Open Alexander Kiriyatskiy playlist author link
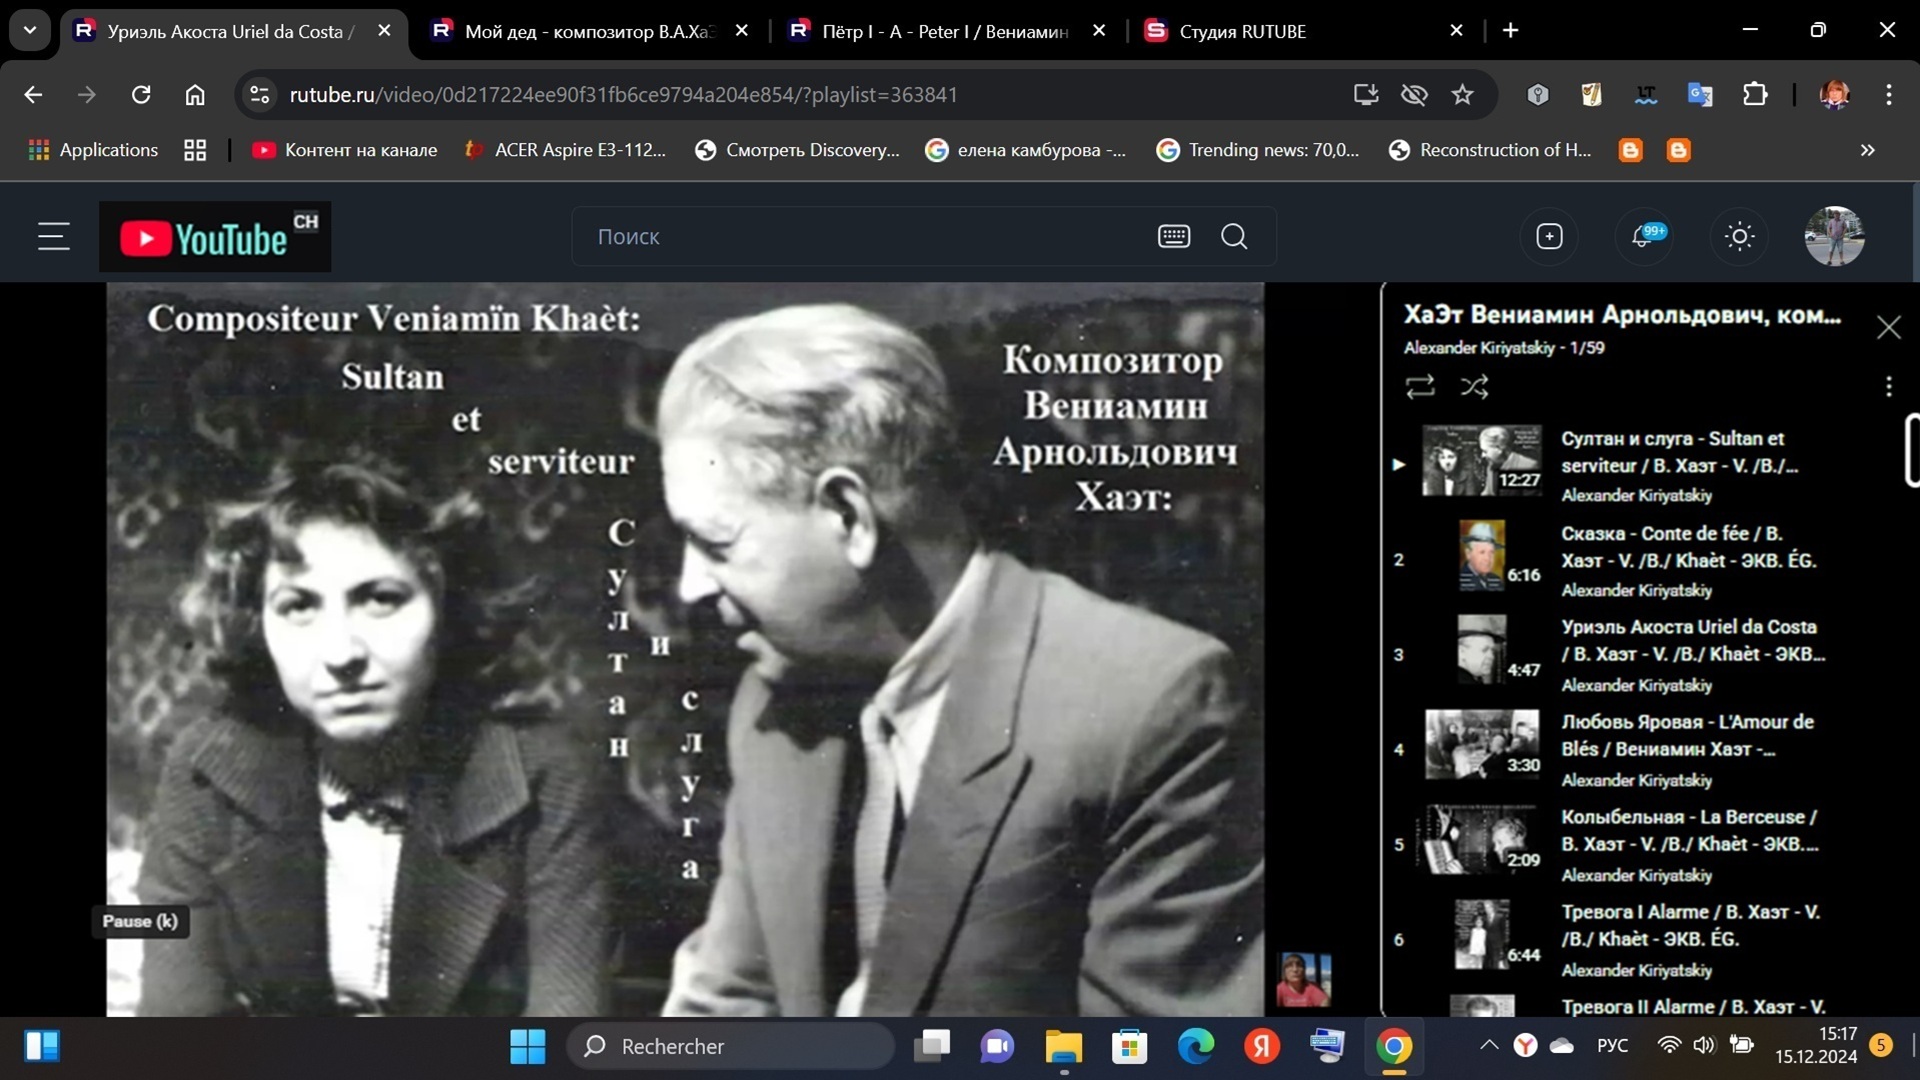 pyautogui.click(x=1478, y=348)
